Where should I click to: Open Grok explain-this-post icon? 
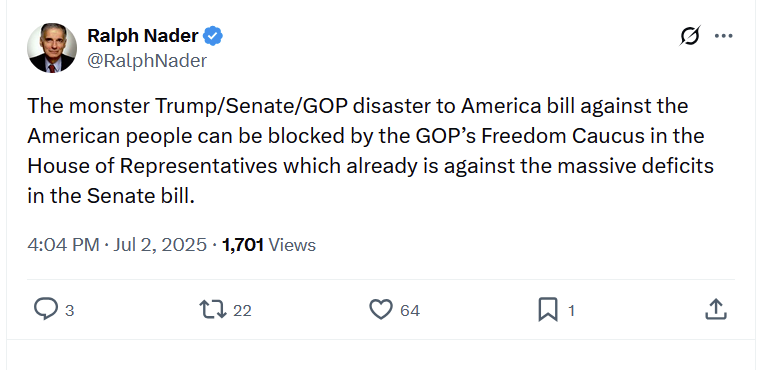(690, 36)
